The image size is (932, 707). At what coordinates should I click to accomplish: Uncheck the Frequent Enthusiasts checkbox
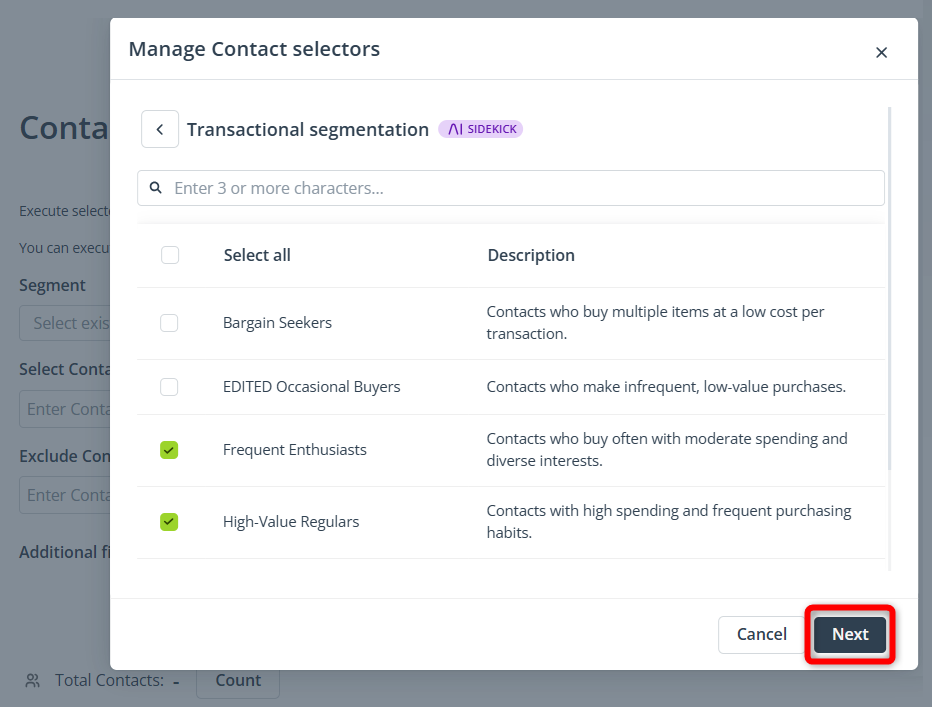click(169, 450)
